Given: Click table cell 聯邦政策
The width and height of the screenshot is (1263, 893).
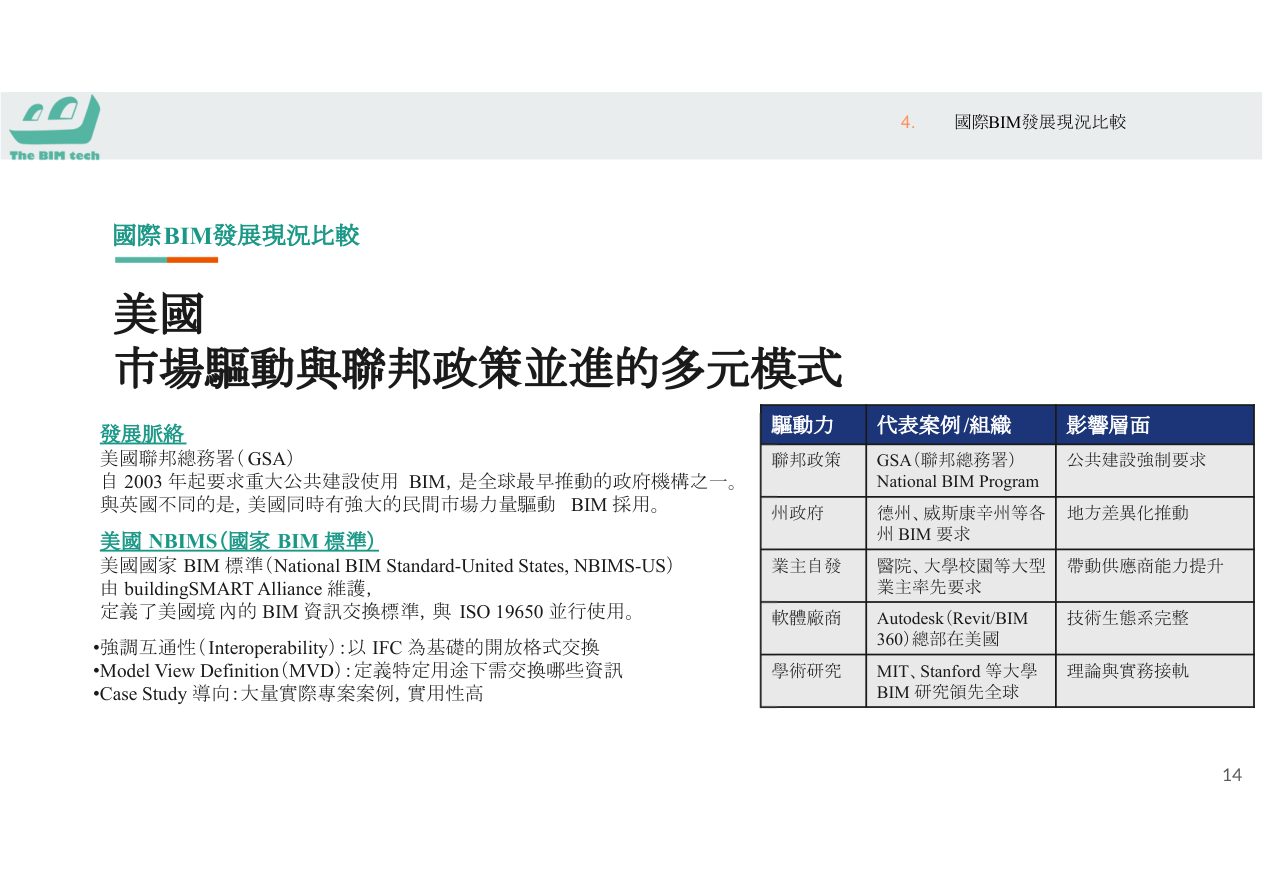Looking at the screenshot, I should 813,471.
